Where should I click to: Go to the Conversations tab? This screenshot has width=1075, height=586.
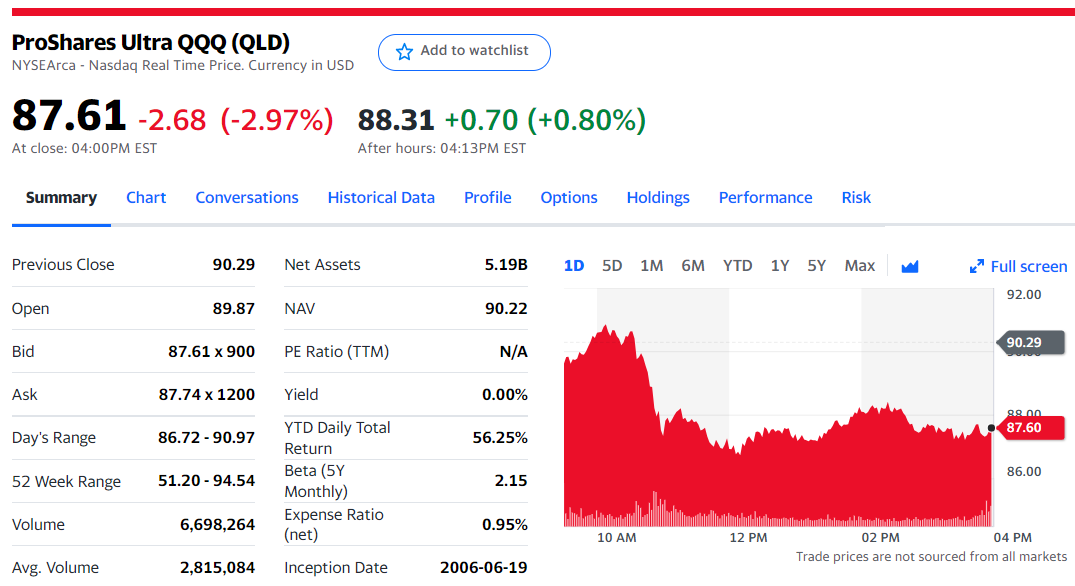pos(247,197)
